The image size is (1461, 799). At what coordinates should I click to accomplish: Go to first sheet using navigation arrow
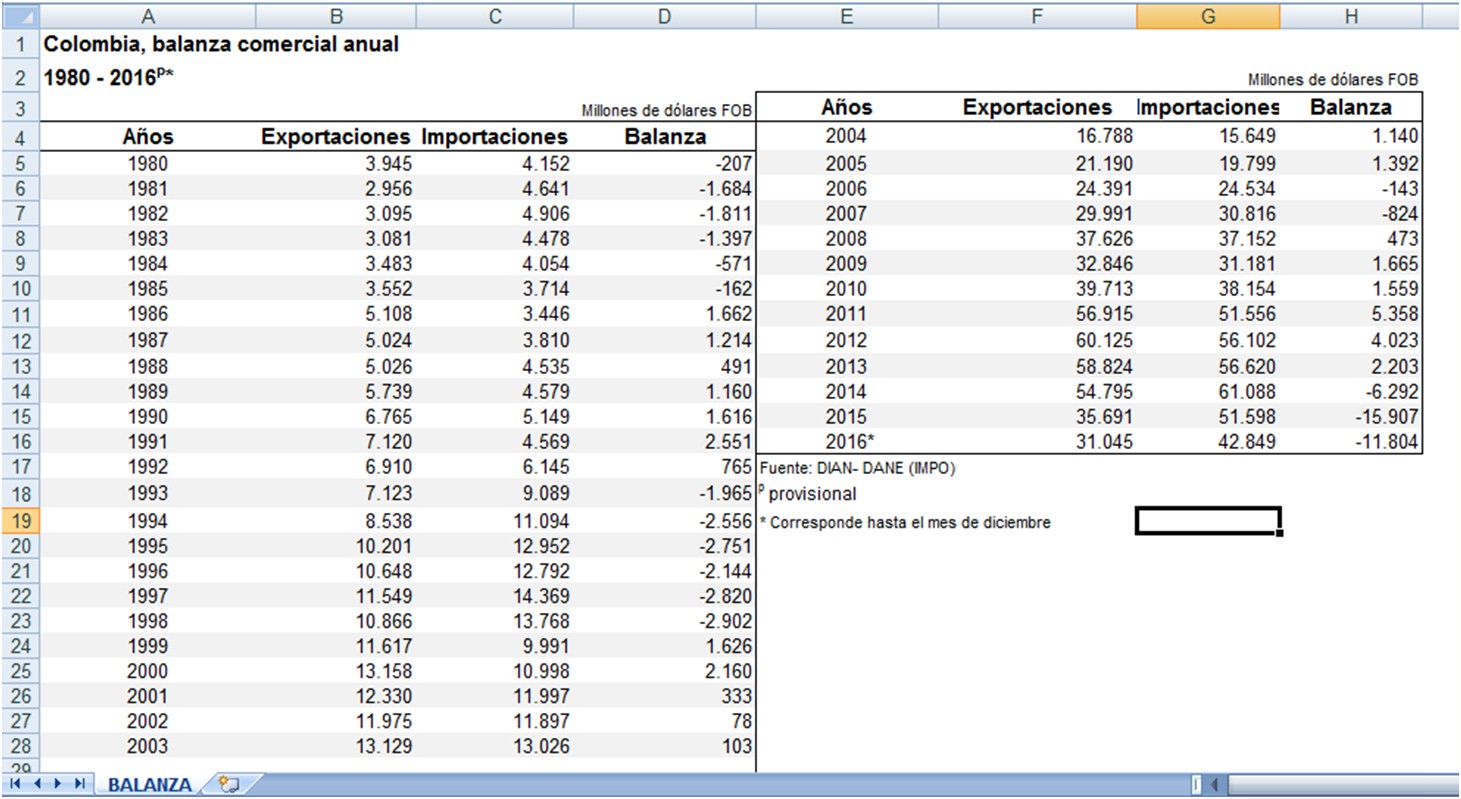coord(17,783)
